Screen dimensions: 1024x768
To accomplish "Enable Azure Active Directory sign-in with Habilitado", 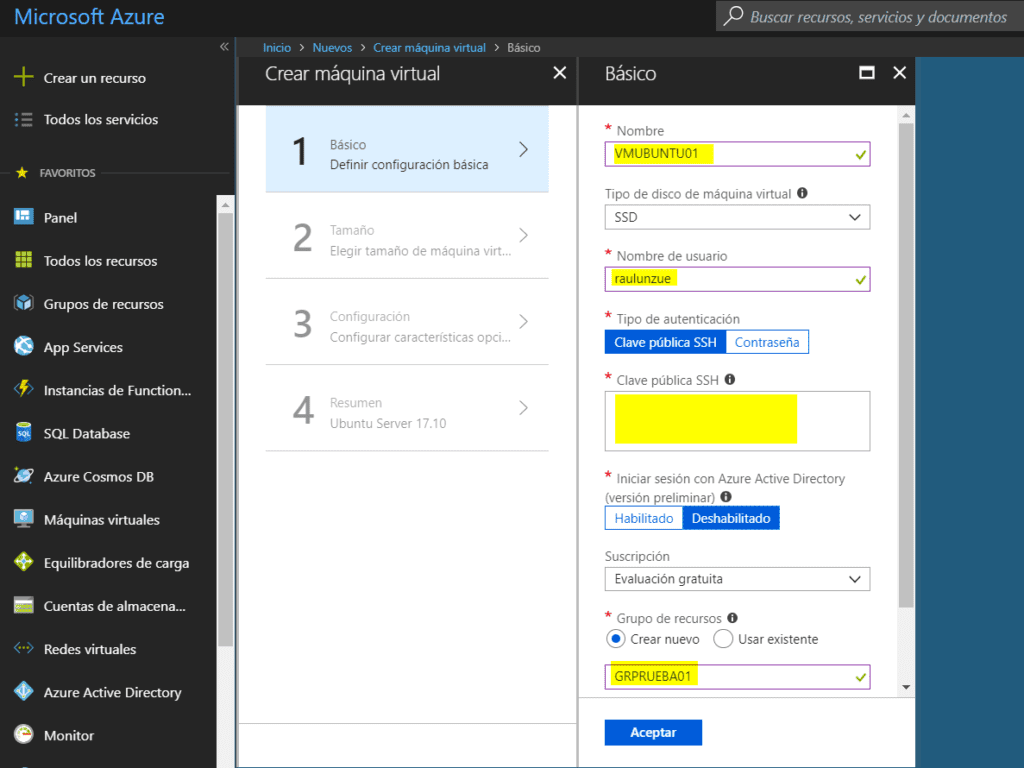I will (x=643, y=517).
